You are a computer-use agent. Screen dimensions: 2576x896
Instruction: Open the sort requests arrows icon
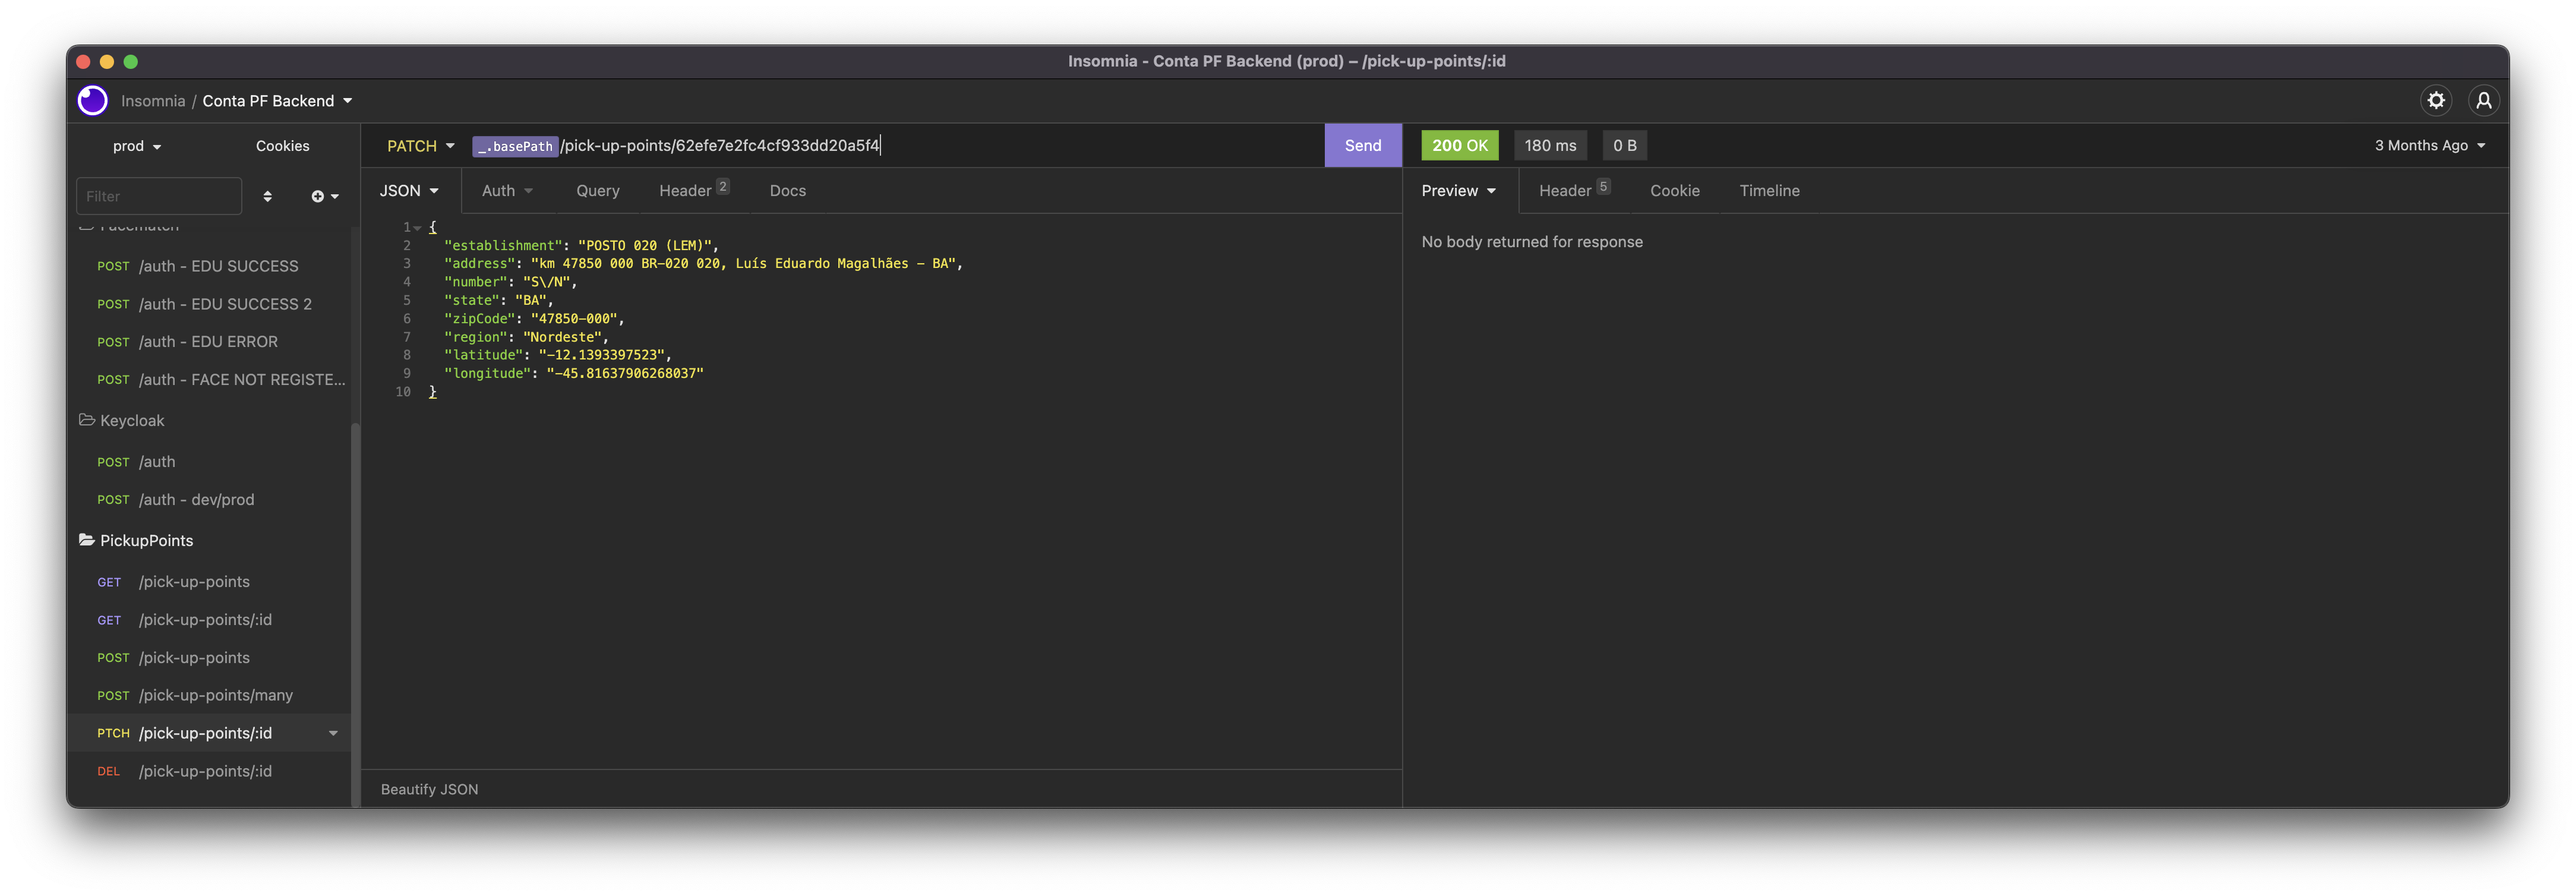[267, 196]
